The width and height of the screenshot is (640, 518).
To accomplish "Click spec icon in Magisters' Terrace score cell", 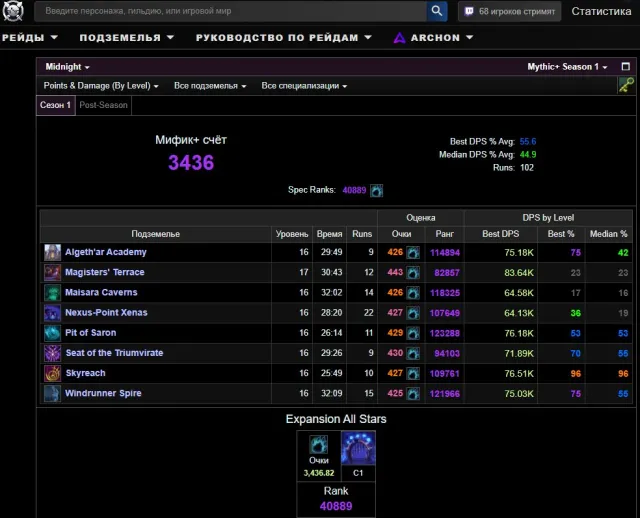I will coord(413,273).
